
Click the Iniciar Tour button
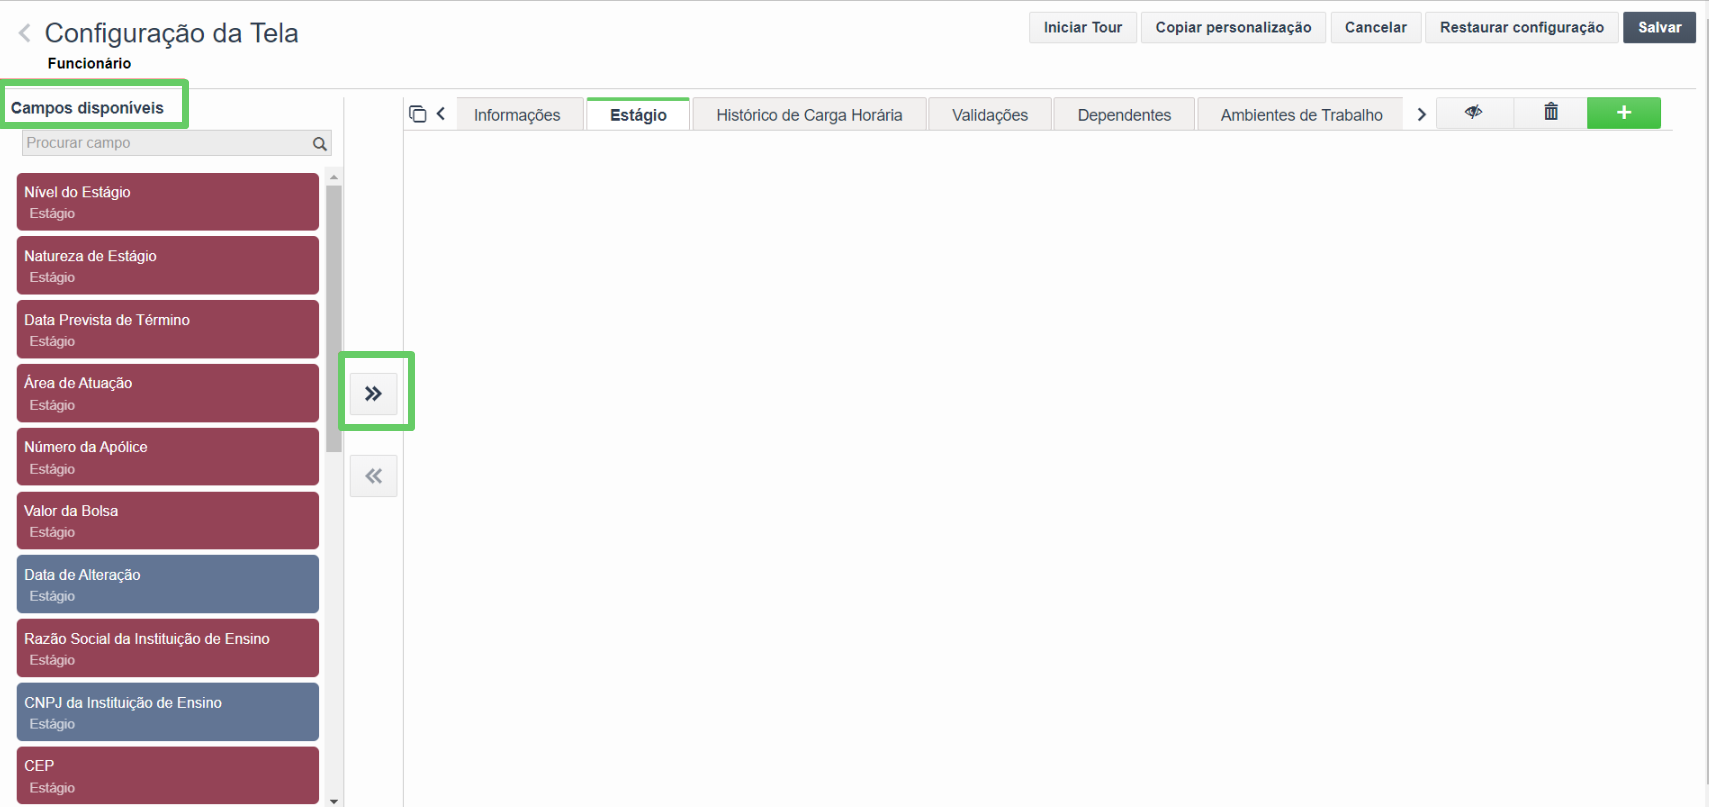(x=1083, y=28)
